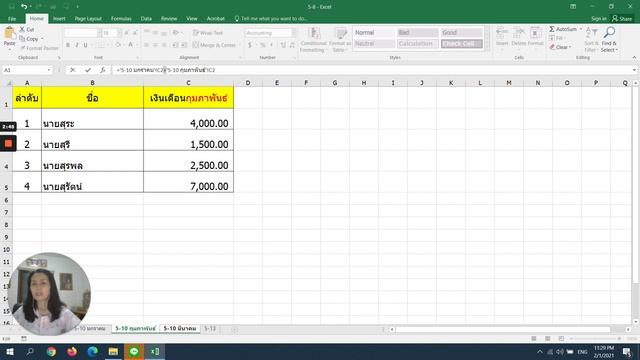Open Chrome from the taskbar
640x360 pixels.
[51, 351]
